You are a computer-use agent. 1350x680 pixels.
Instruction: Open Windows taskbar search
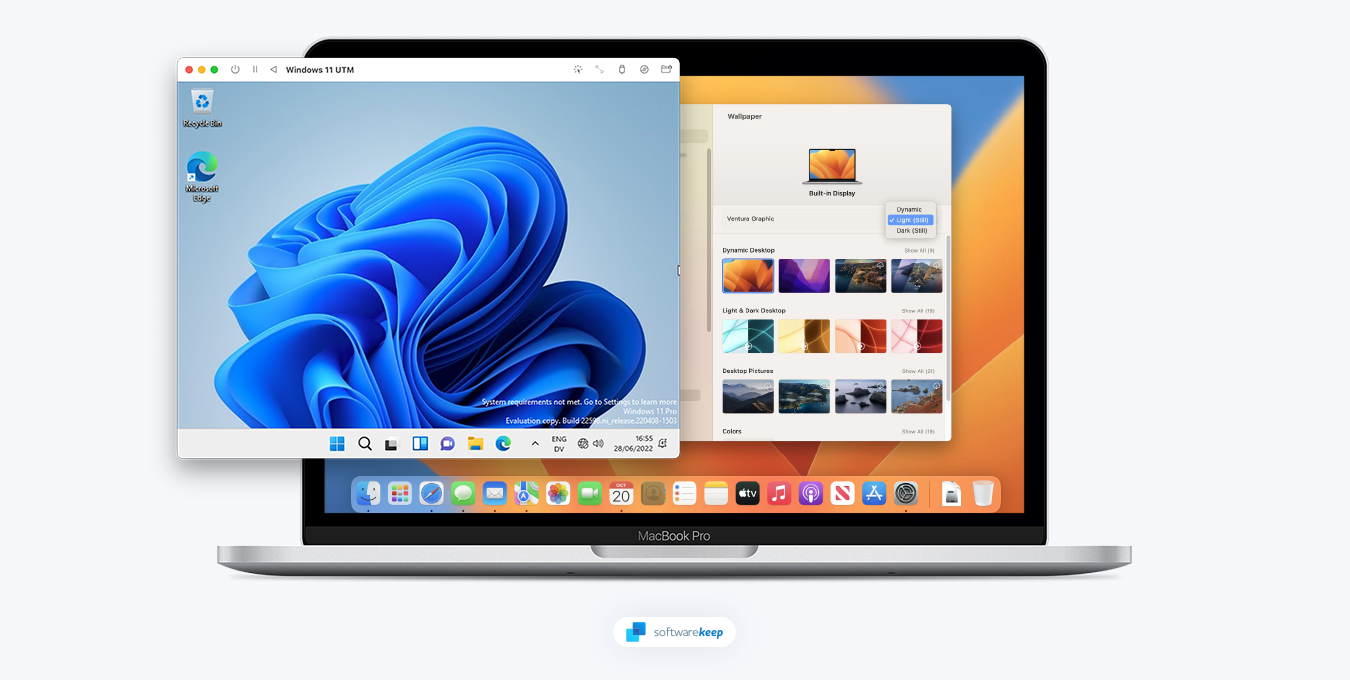[x=365, y=444]
